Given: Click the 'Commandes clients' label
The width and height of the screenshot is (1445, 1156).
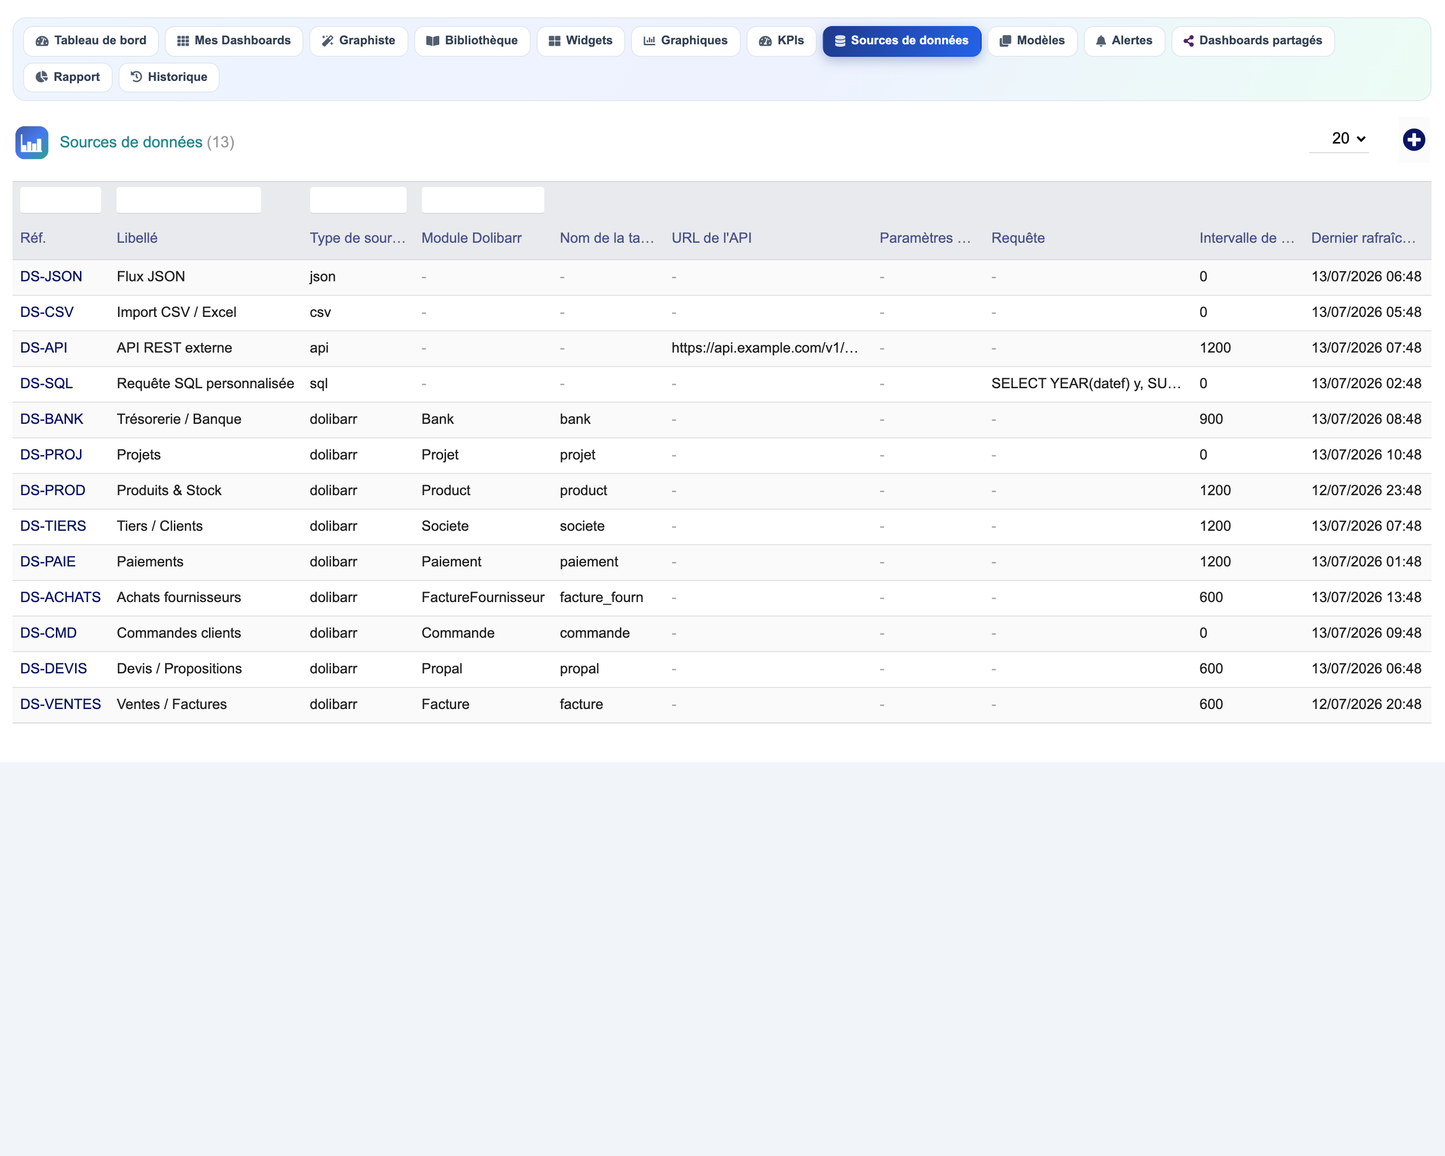Looking at the screenshot, I should (179, 633).
